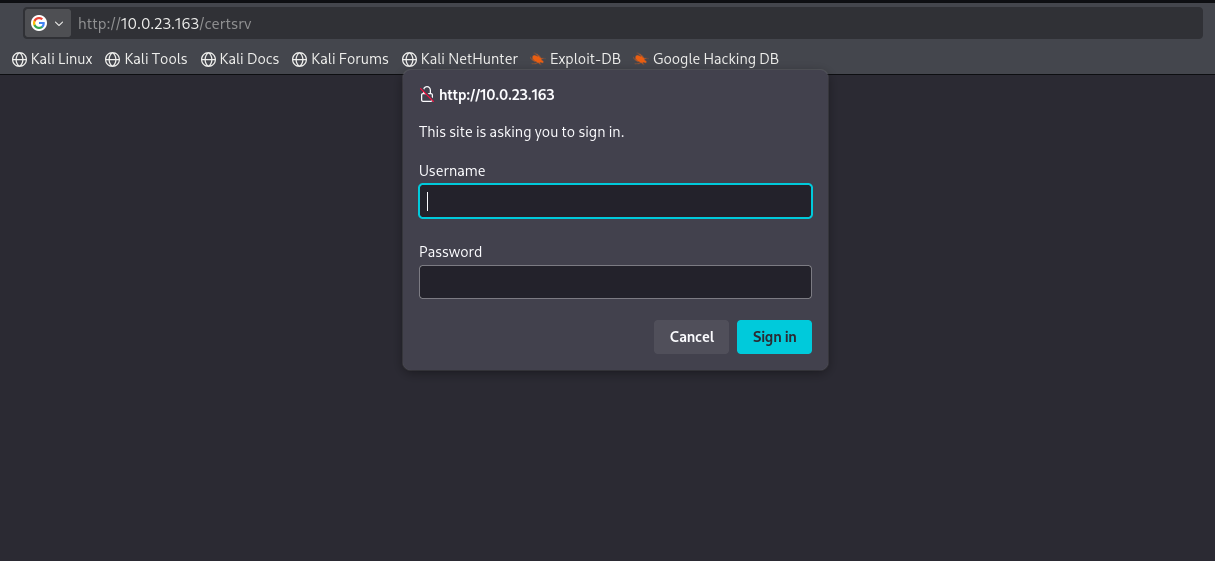The height and width of the screenshot is (561, 1215).
Task: Click the Kali NetHunter globe icon
Action: point(409,59)
